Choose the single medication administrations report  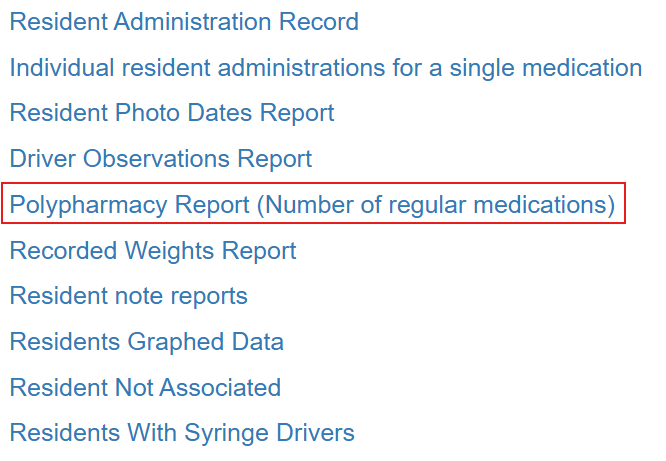click(326, 68)
